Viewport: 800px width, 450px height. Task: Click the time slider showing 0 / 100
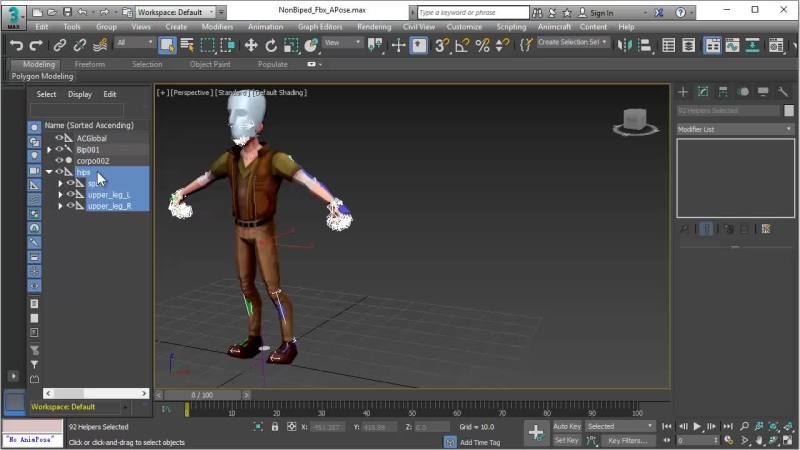point(202,394)
